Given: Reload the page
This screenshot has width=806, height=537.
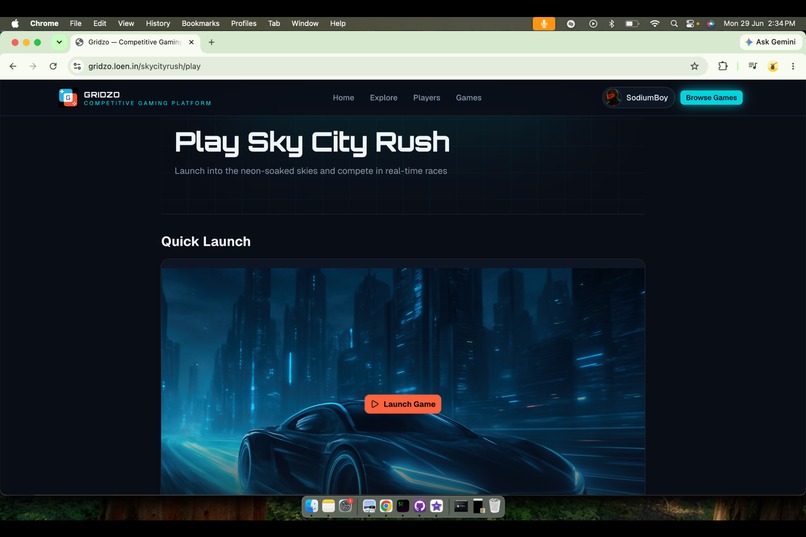Looking at the screenshot, I should (x=53, y=66).
